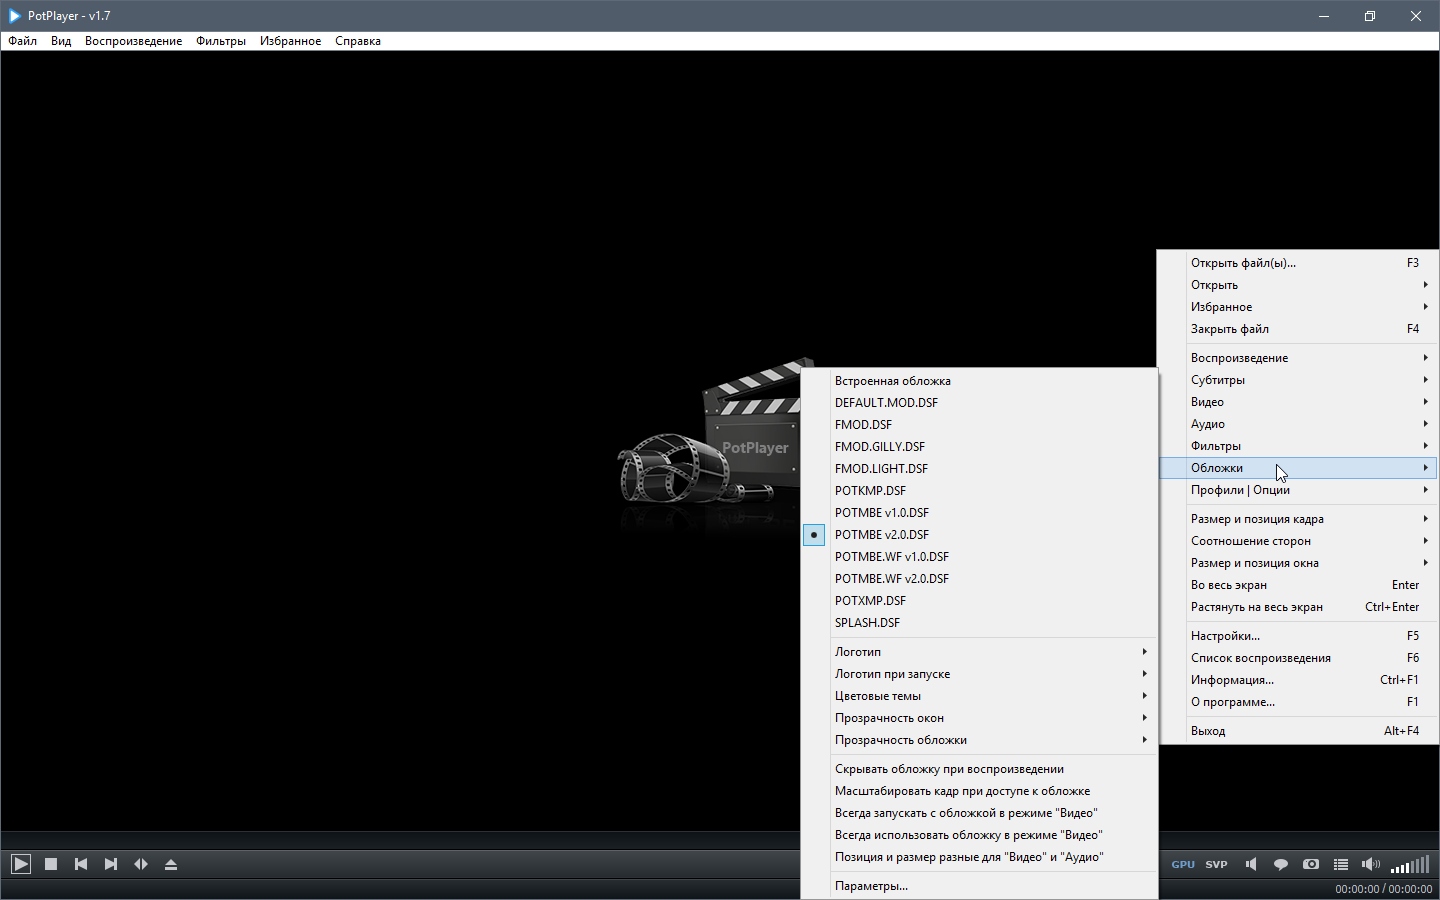The height and width of the screenshot is (900, 1440).
Task: Choose Открыть файл(ы)... from context menu
Action: [1298, 263]
